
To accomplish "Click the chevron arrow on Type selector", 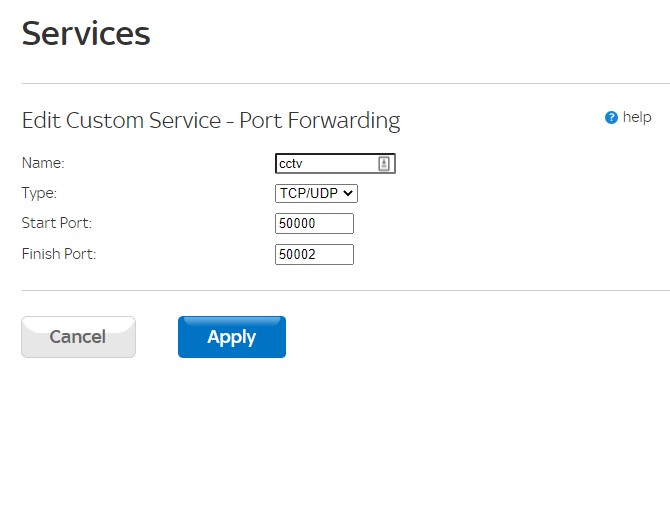I will 348,193.
